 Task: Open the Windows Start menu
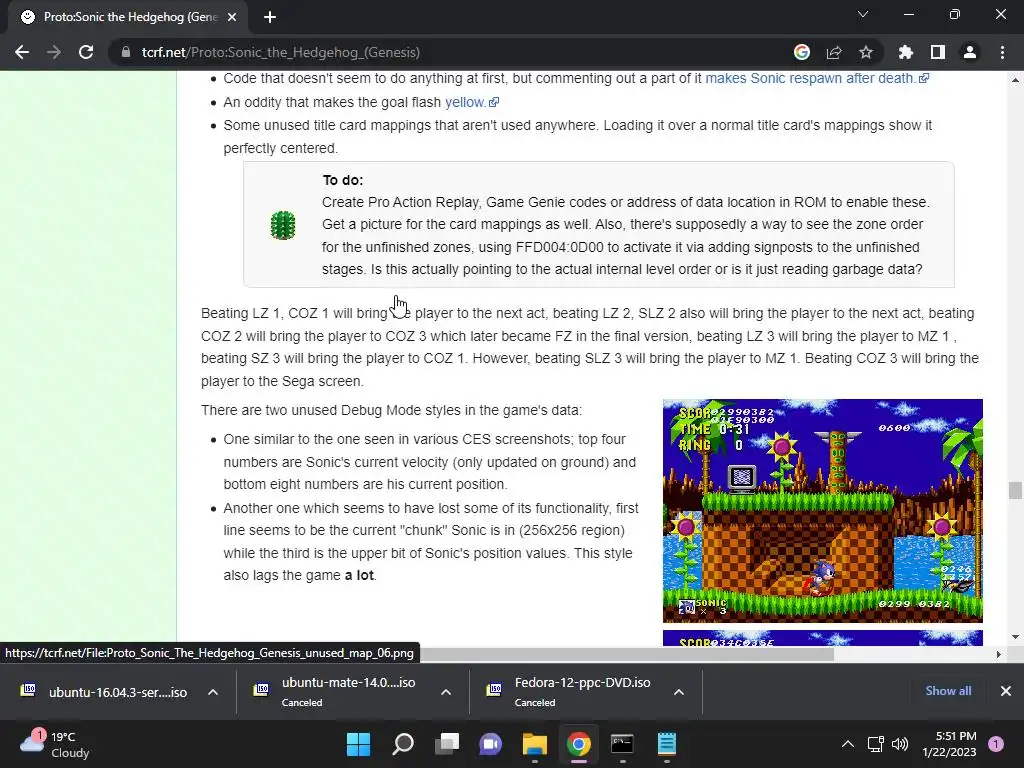pyautogui.click(x=359, y=744)
